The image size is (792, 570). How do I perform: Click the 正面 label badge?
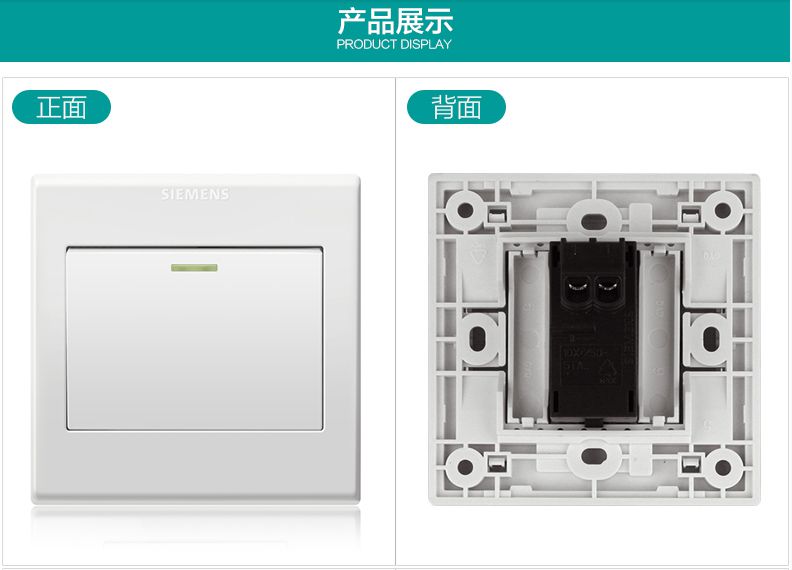coord(61,107)
